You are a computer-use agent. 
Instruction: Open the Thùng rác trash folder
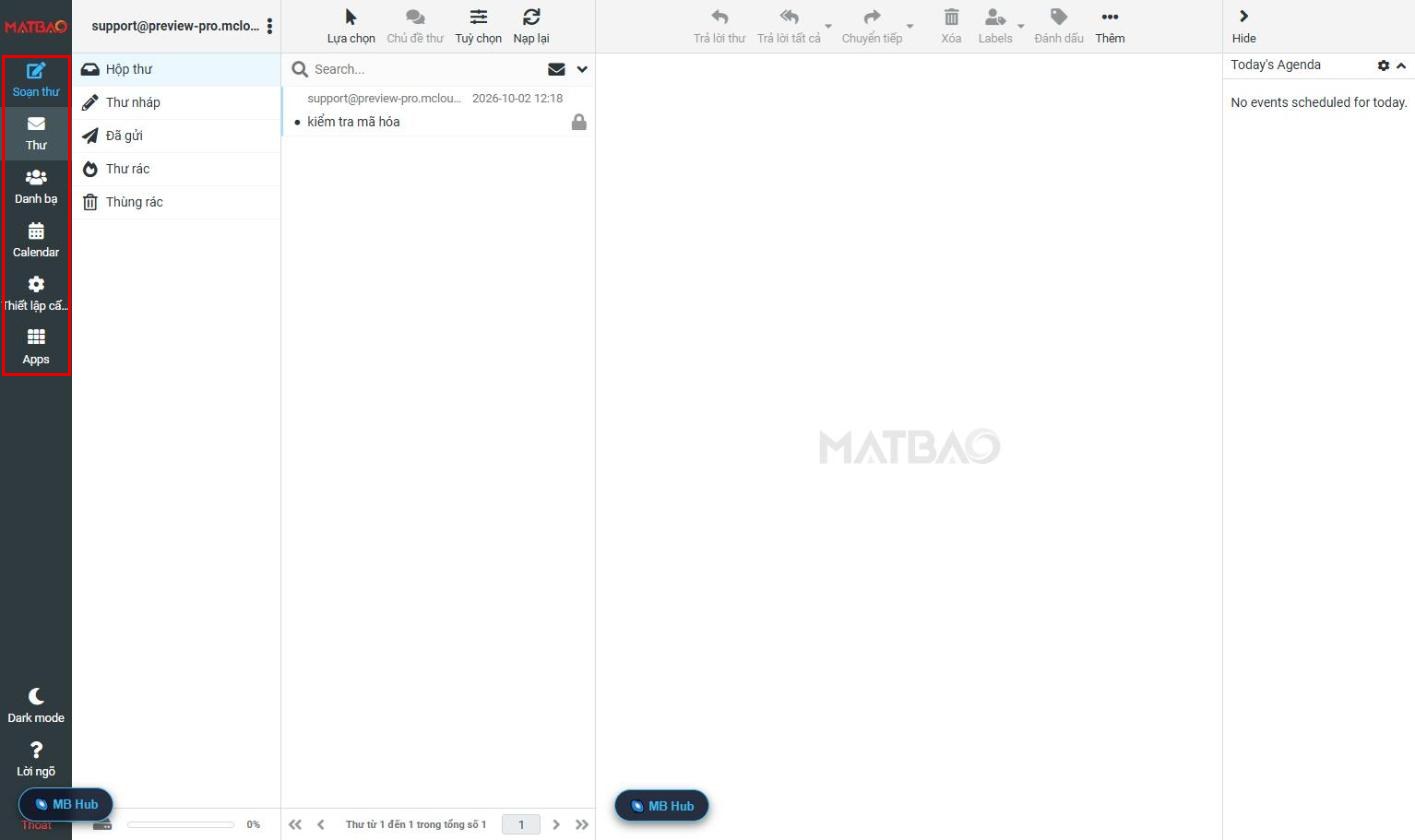point(176,202)
